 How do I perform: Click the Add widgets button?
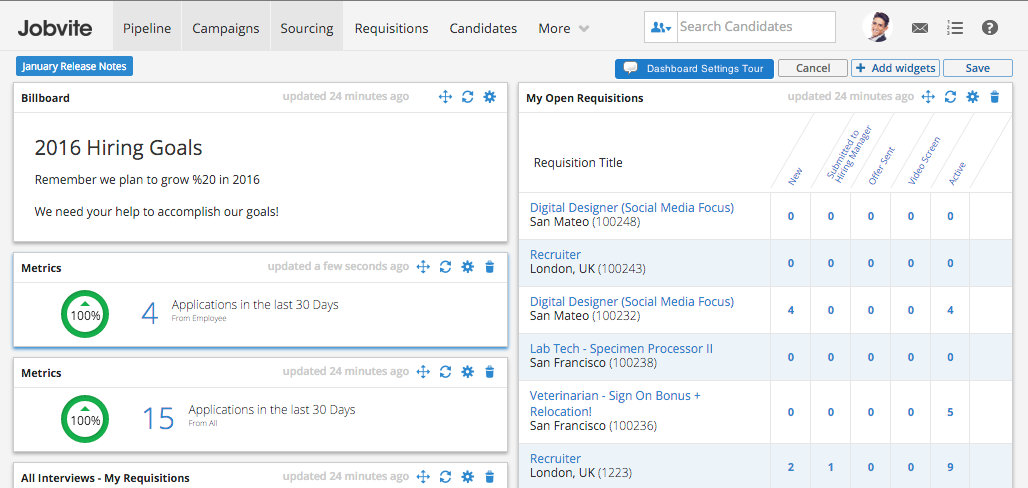click(895, 68)
